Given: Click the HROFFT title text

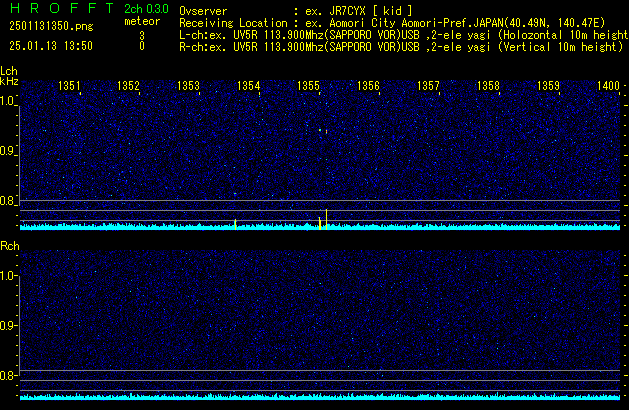Looking at the screenshot, I should tap(62, 8).
